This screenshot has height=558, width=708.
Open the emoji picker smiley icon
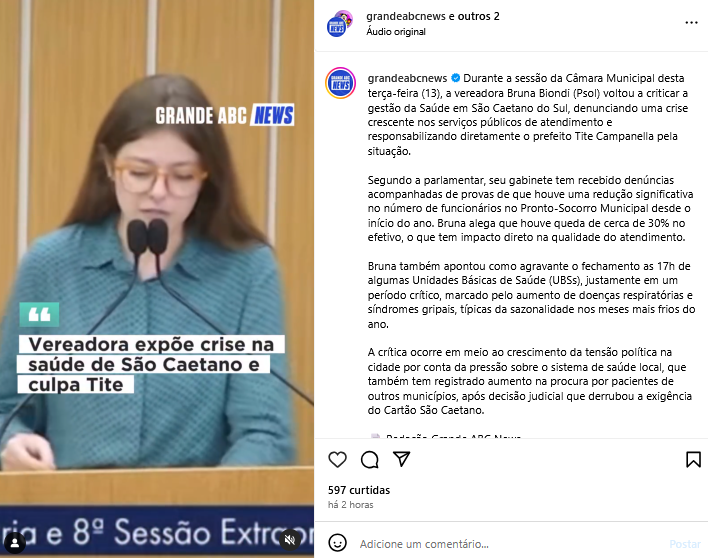[337, 543]
